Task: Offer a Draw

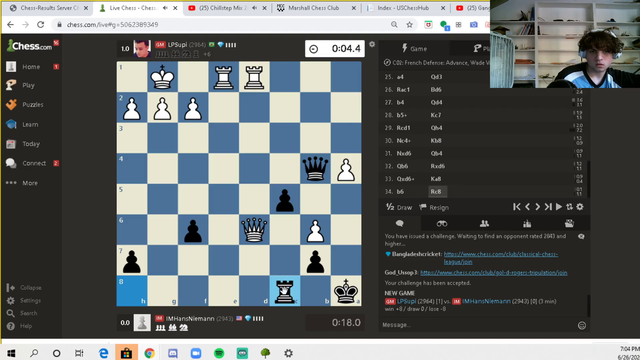Action: coord(399,207)
